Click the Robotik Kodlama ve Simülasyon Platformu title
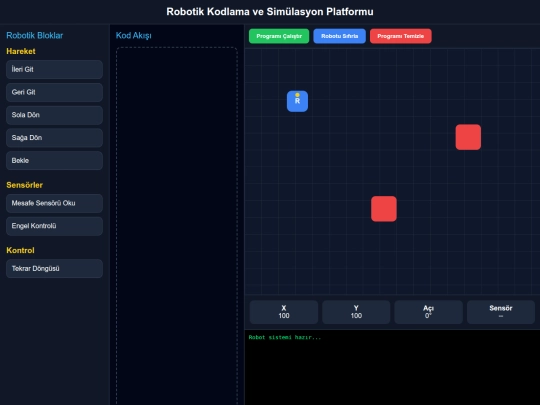 pos(270,12)
